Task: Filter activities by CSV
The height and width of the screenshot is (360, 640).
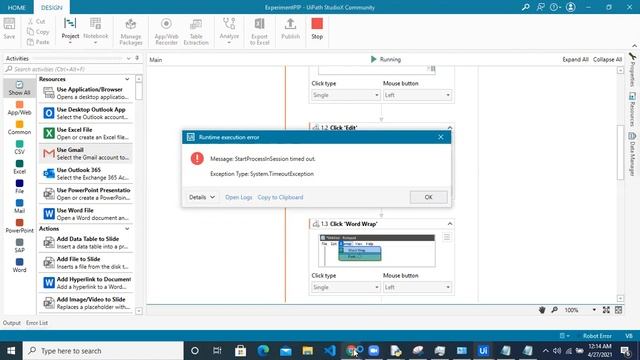Action: 19,147
